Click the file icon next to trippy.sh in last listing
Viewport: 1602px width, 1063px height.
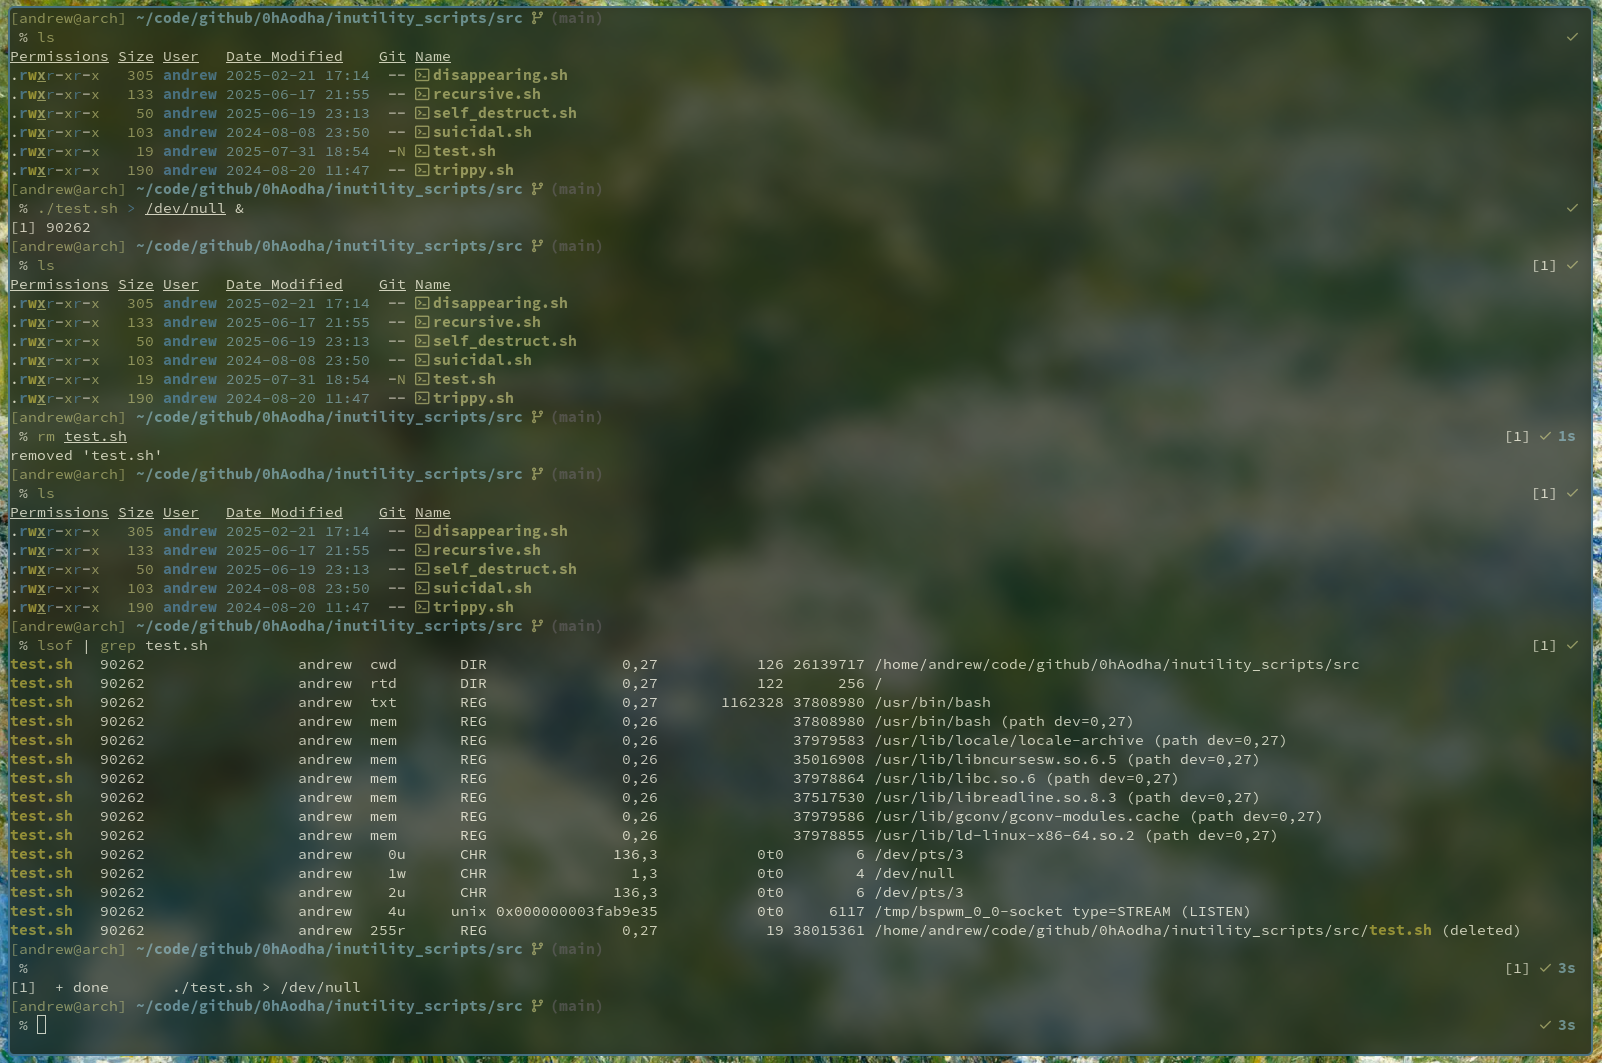point(422,608)
